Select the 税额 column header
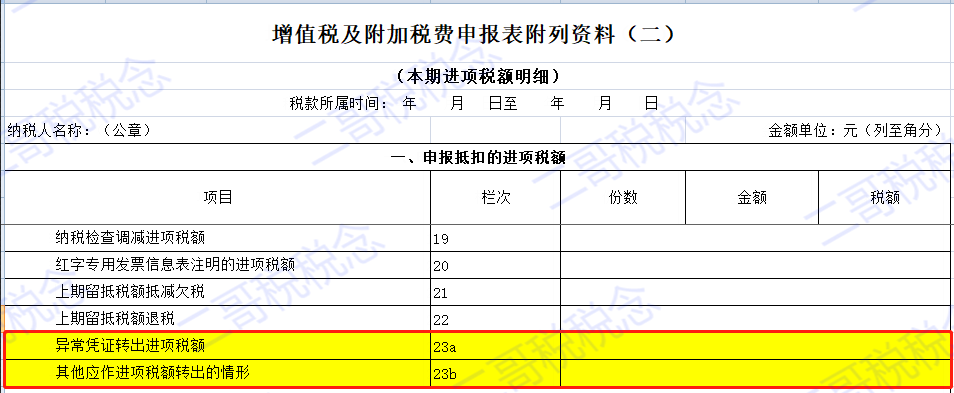Viewport: 954px width, 393px height. 885,198
